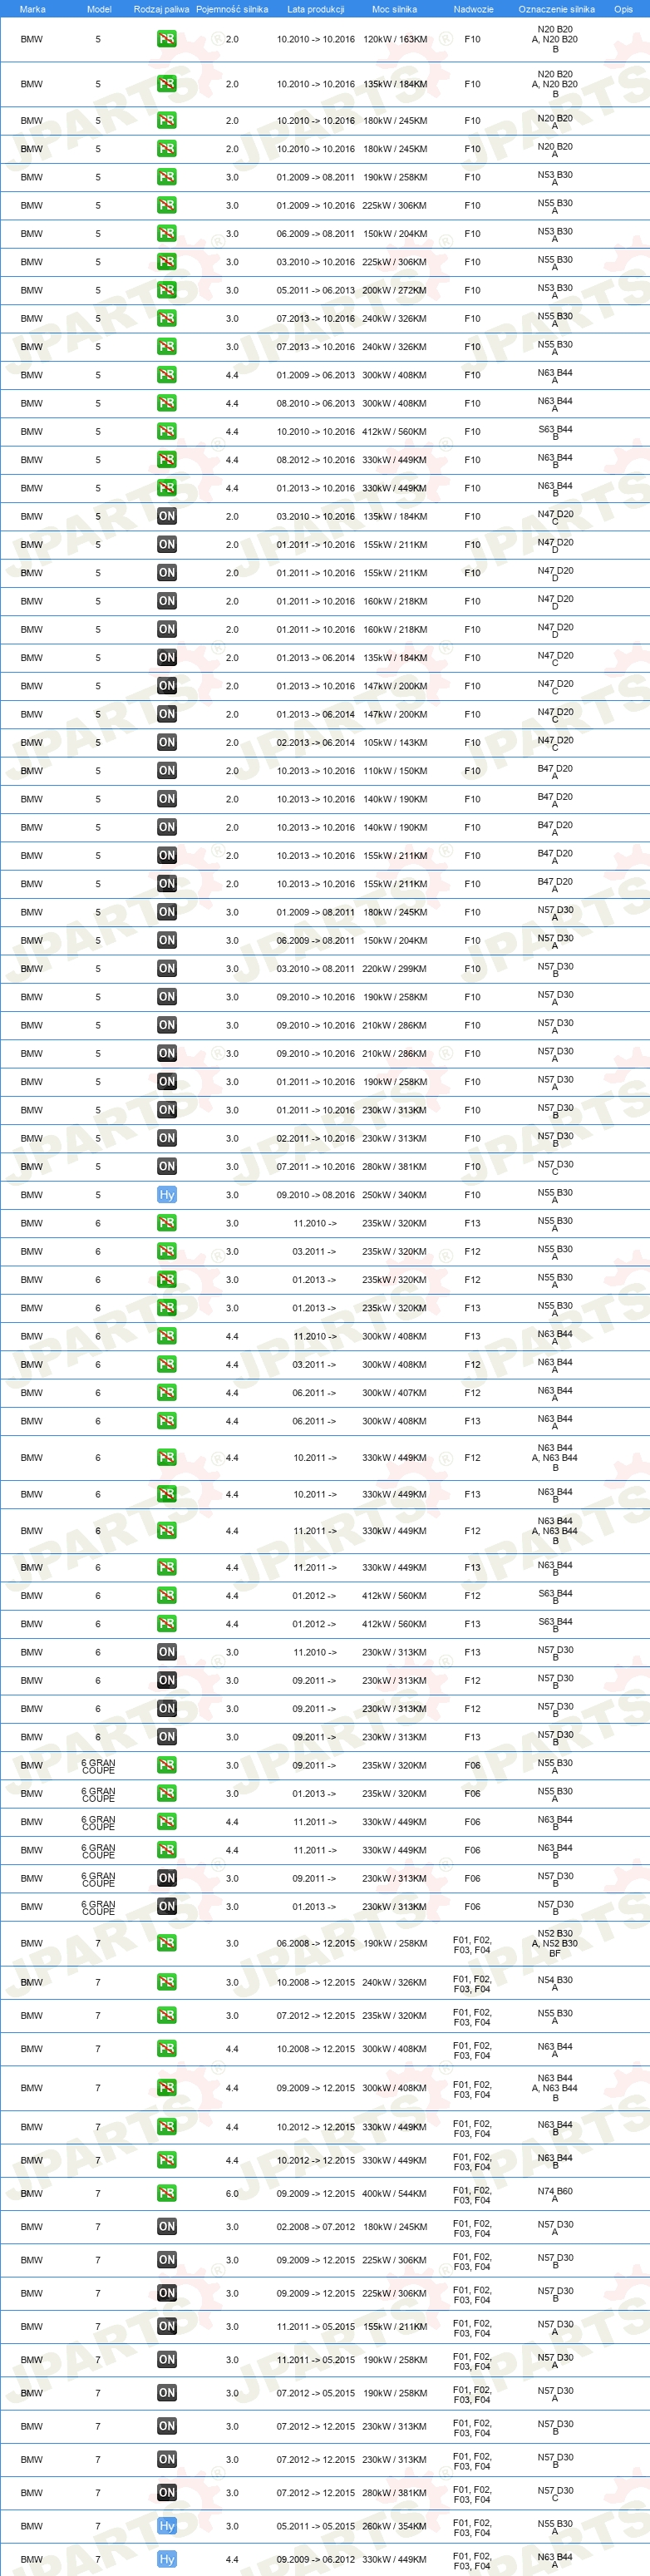
Task: Click diesel ON icon in 07.2011 -> 10.2016 row
Action: click(166, 1166)
